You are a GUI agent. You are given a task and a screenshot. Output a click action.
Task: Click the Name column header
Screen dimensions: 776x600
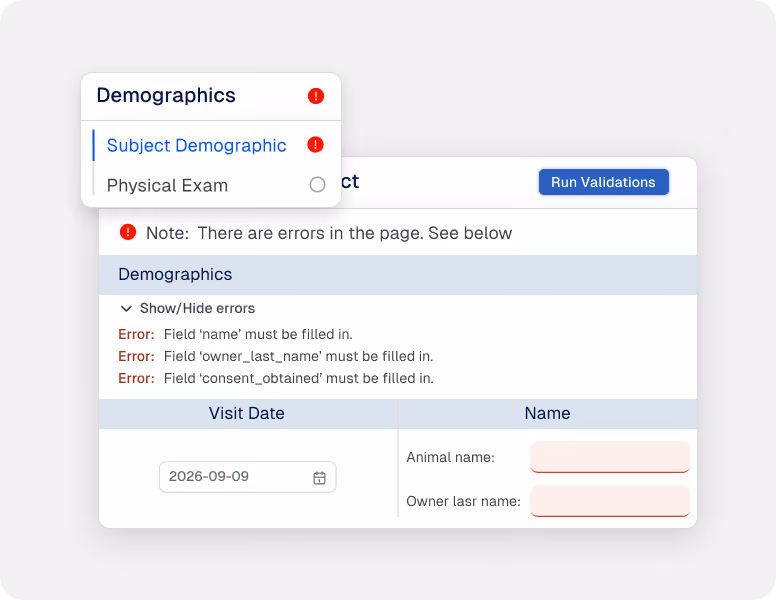547,413
